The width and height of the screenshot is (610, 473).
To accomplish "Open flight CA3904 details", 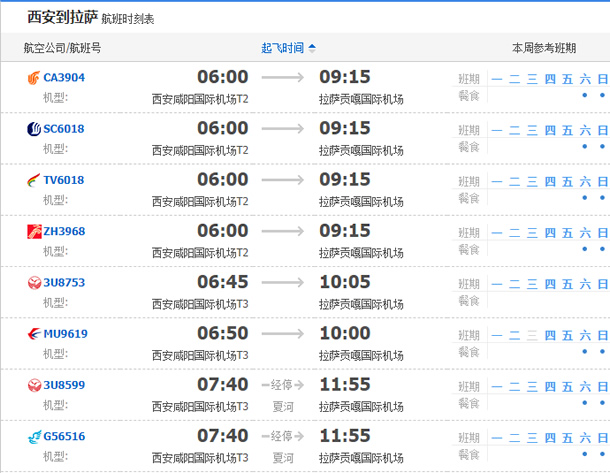I will tap(64, 77).
